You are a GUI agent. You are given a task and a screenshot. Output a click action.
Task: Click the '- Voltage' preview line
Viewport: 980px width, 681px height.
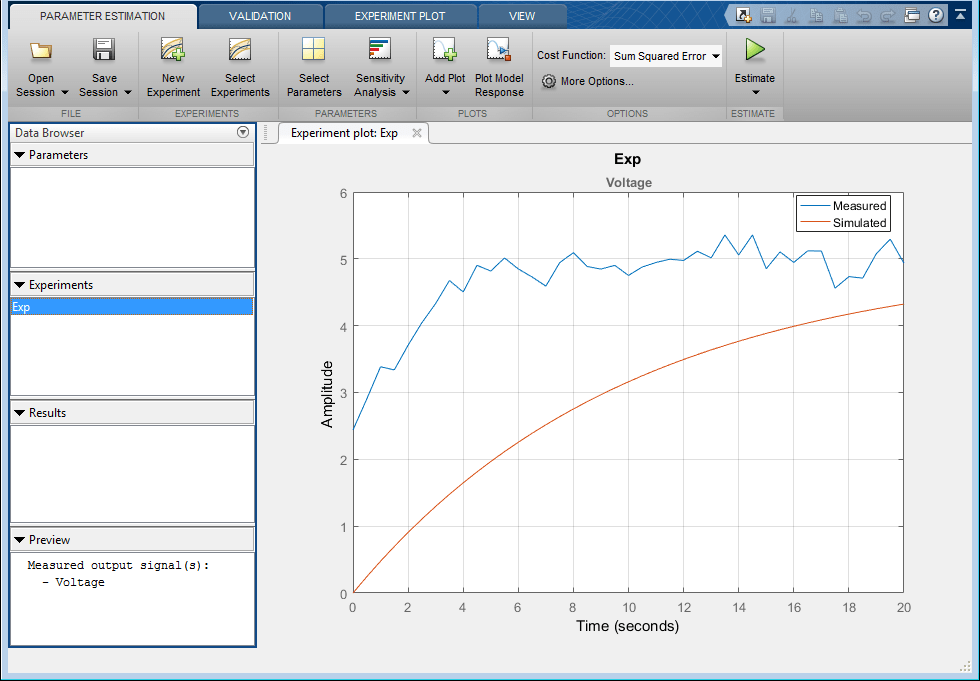(x=73, y=582)
